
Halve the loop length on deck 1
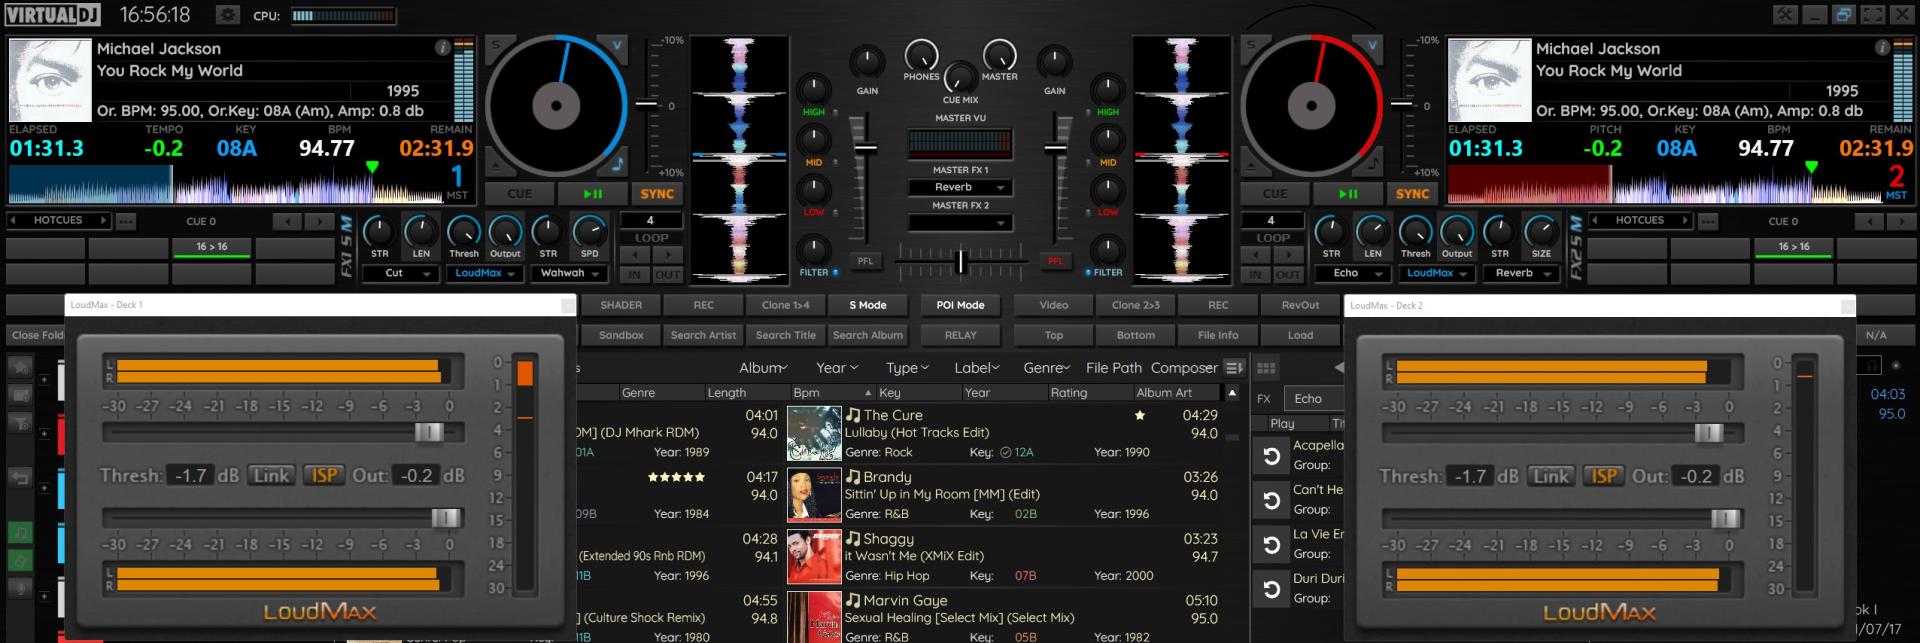pos(635,255)
